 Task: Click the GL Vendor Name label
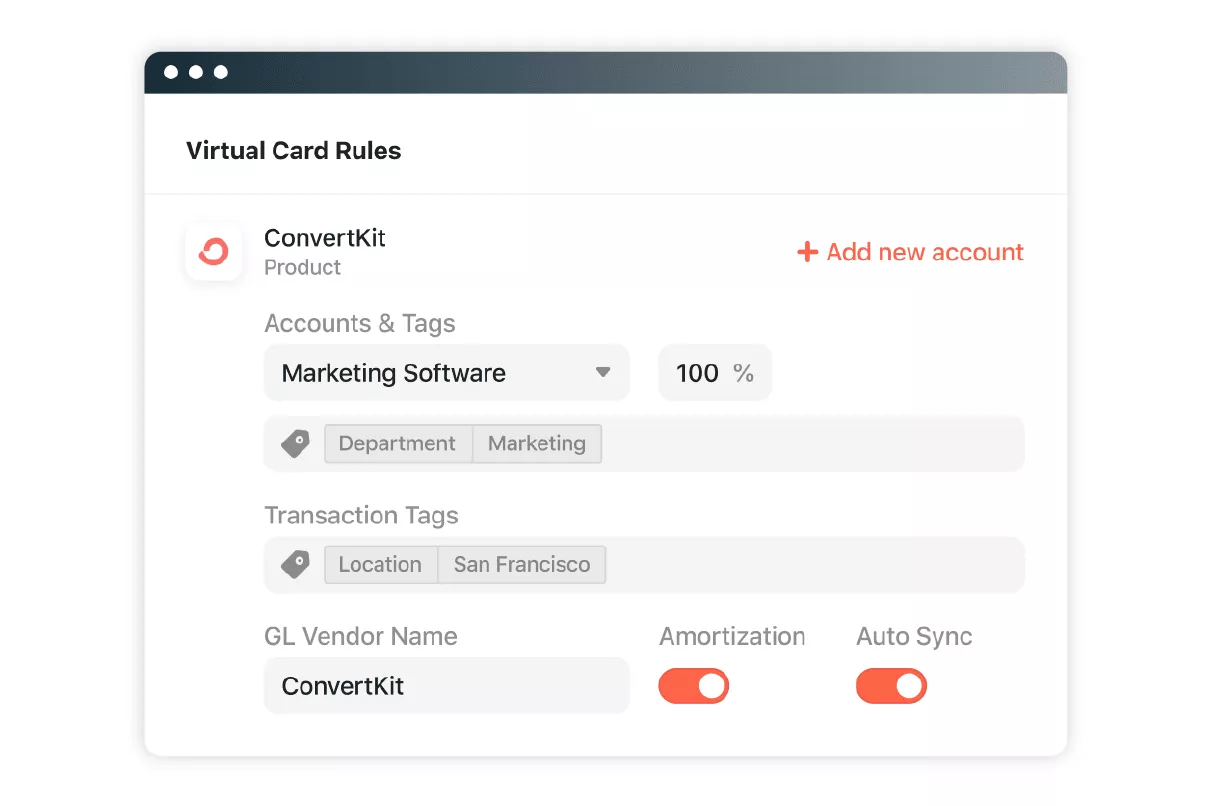coord(361,637)
